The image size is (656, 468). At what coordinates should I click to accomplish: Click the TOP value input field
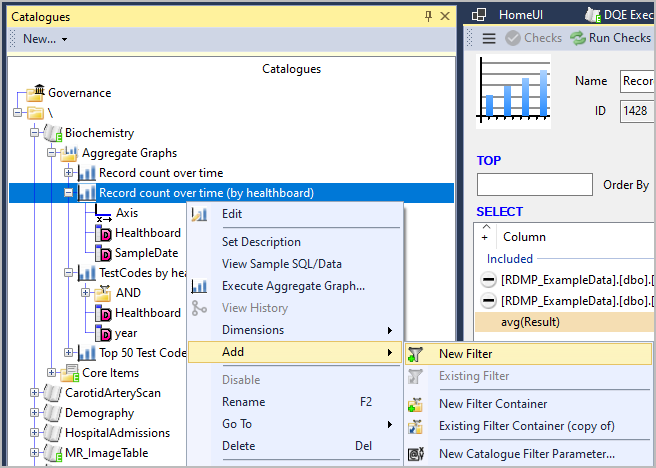535,184
